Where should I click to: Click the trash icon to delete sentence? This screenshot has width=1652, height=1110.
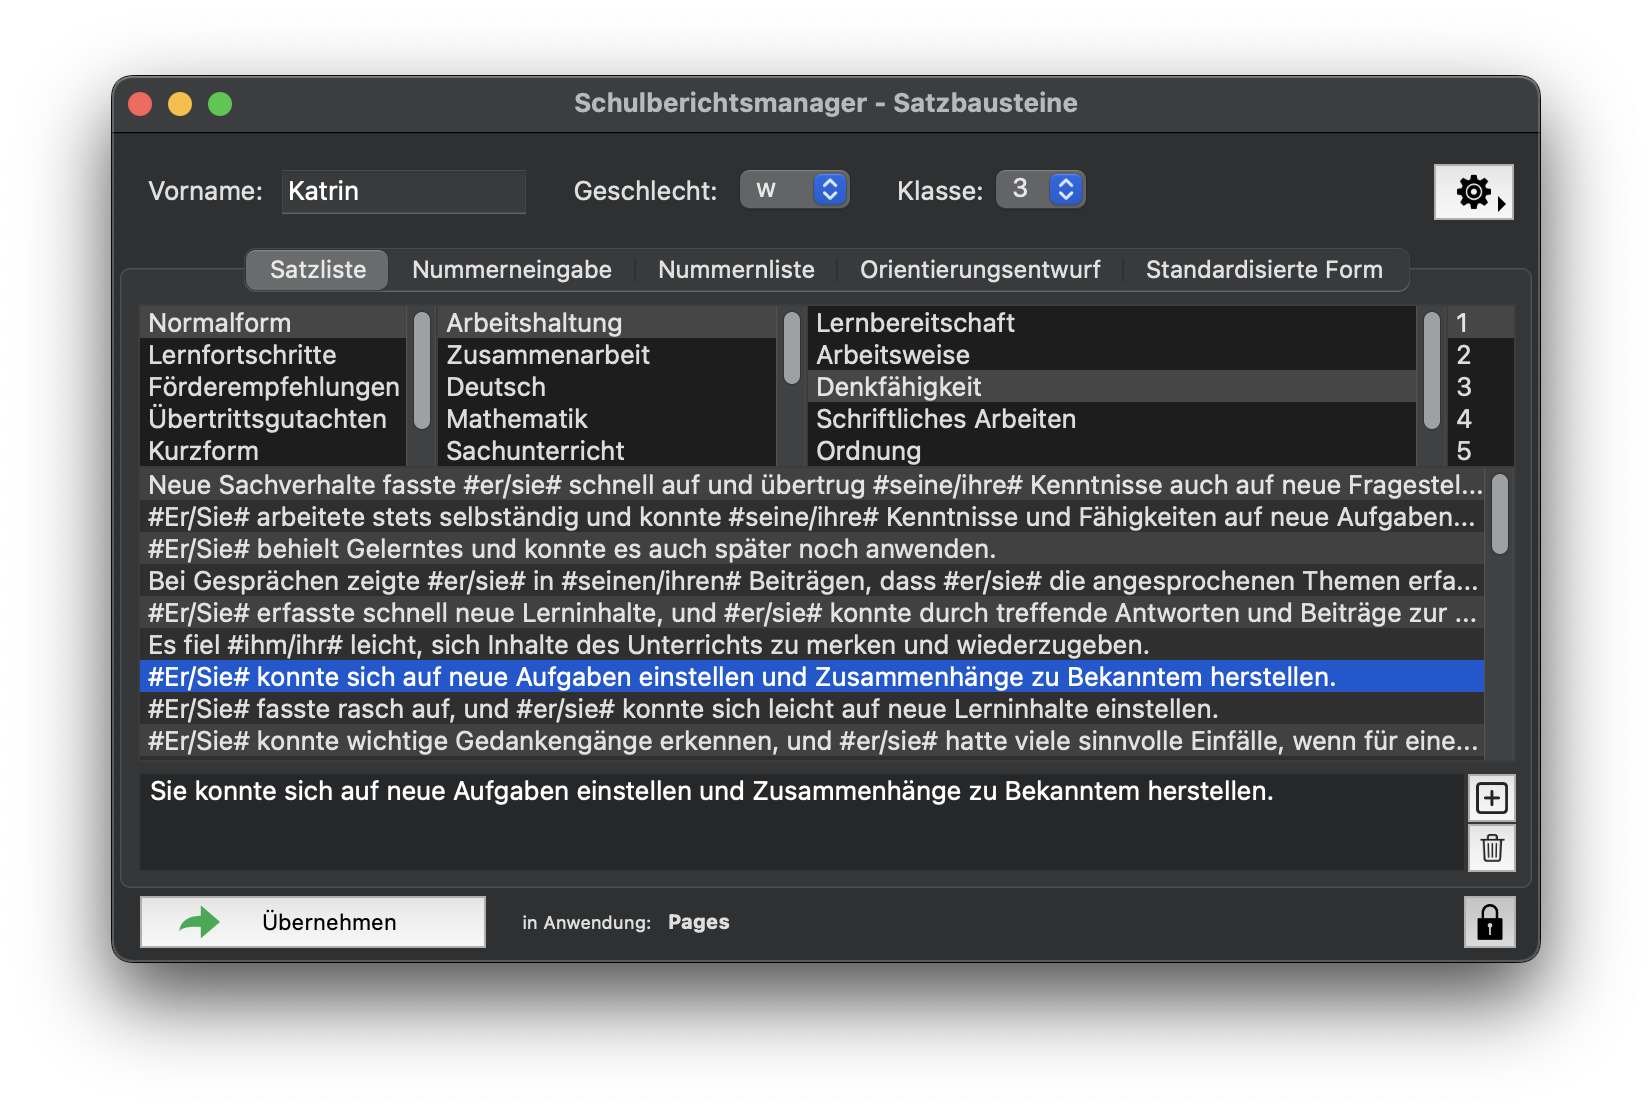pos(1491,848)
